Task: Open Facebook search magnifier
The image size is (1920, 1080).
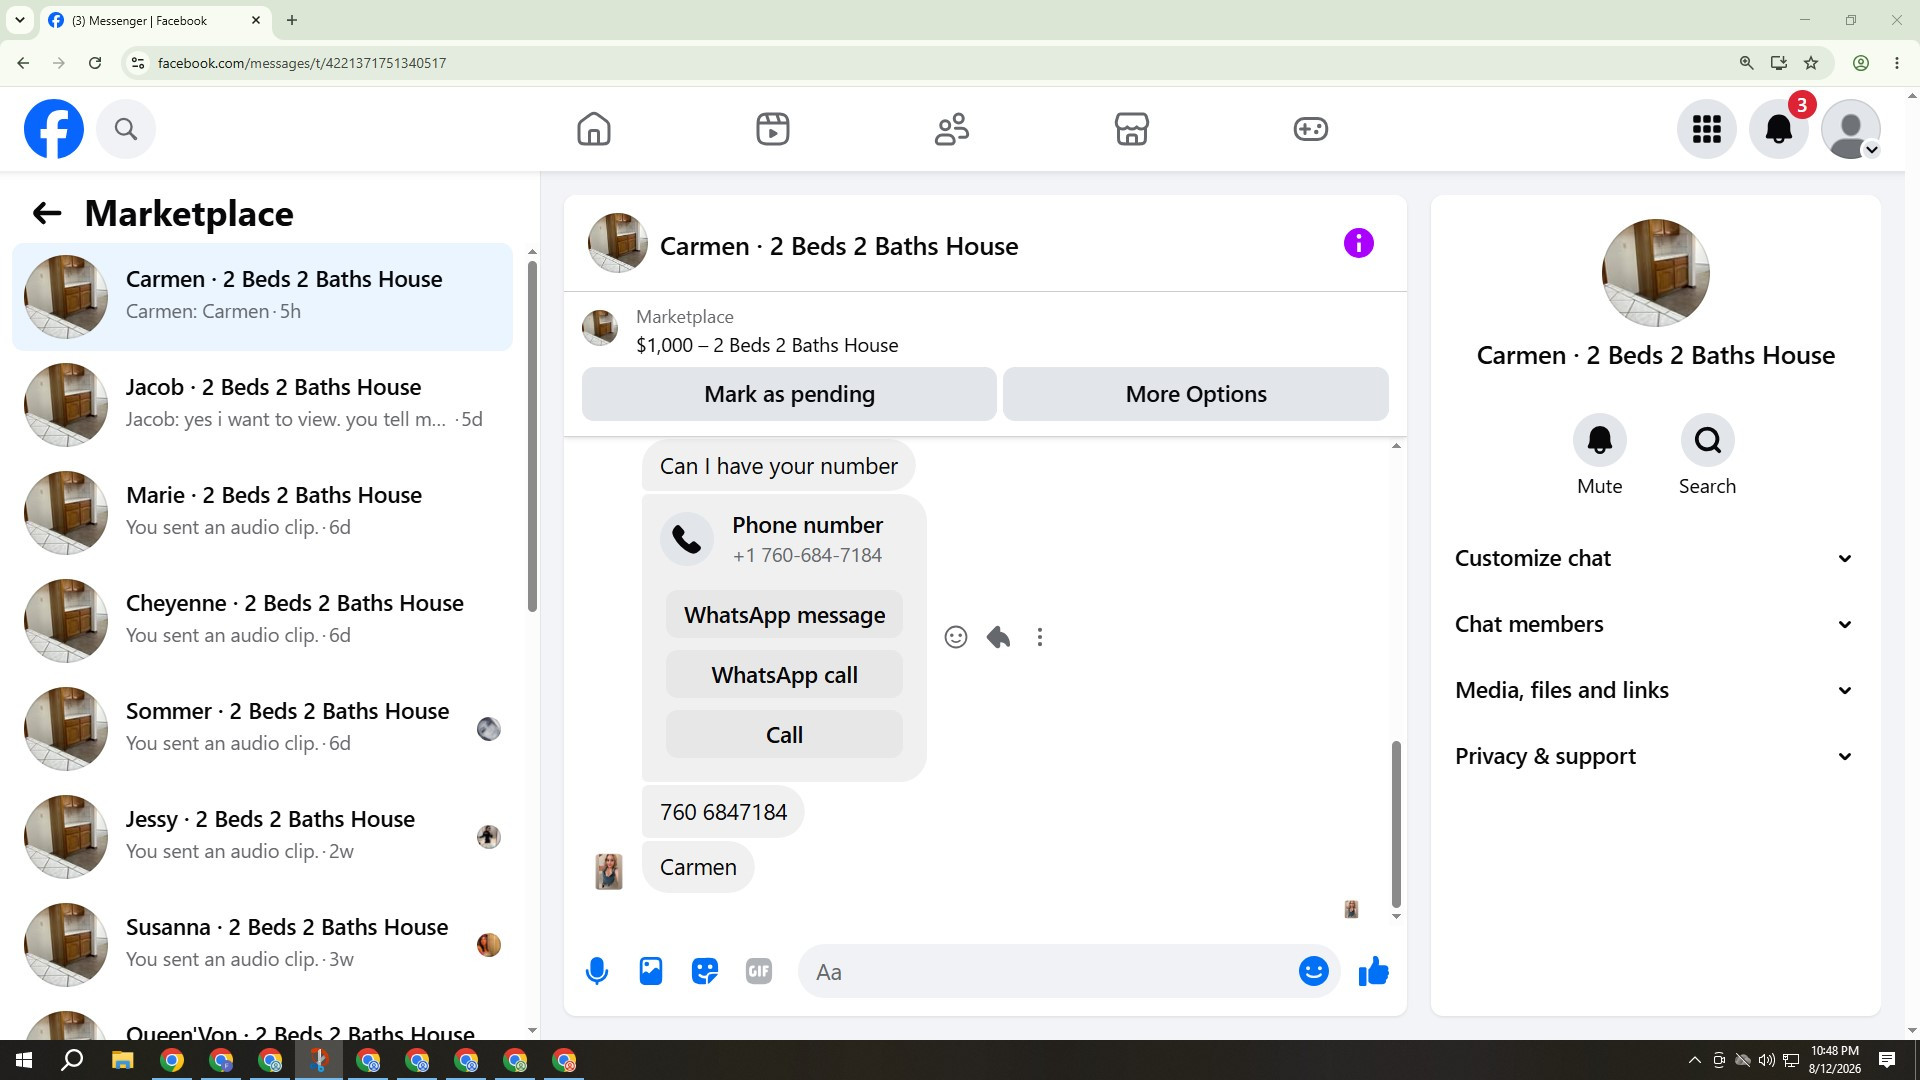Action: (126, 129)
